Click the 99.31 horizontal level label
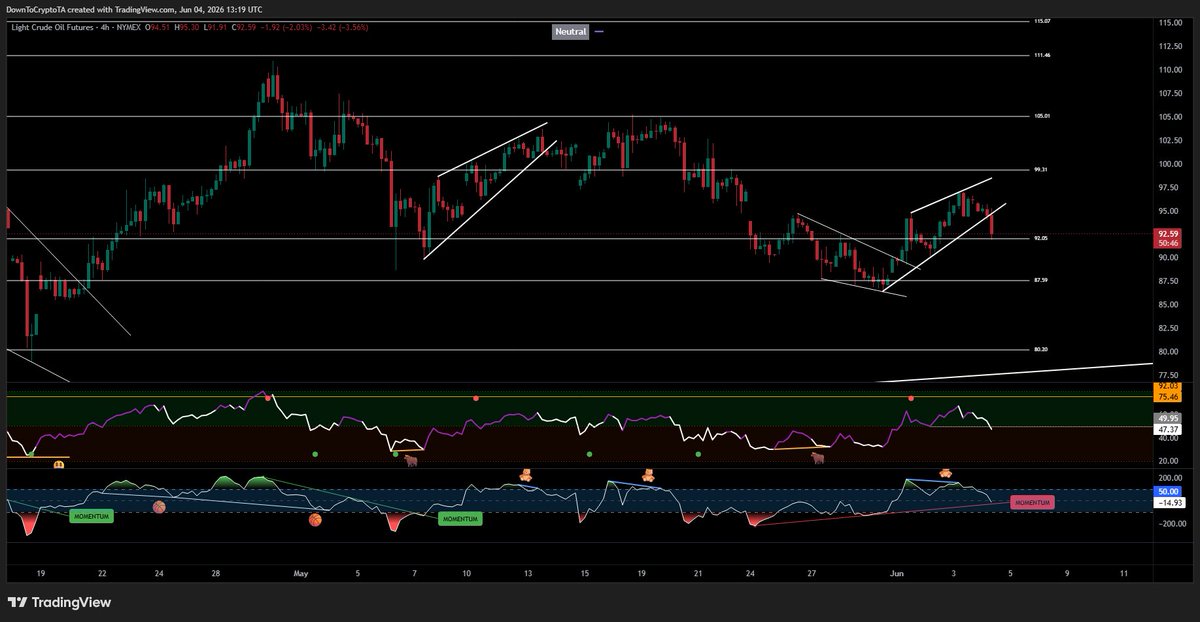 click(x=1041, y=170)
